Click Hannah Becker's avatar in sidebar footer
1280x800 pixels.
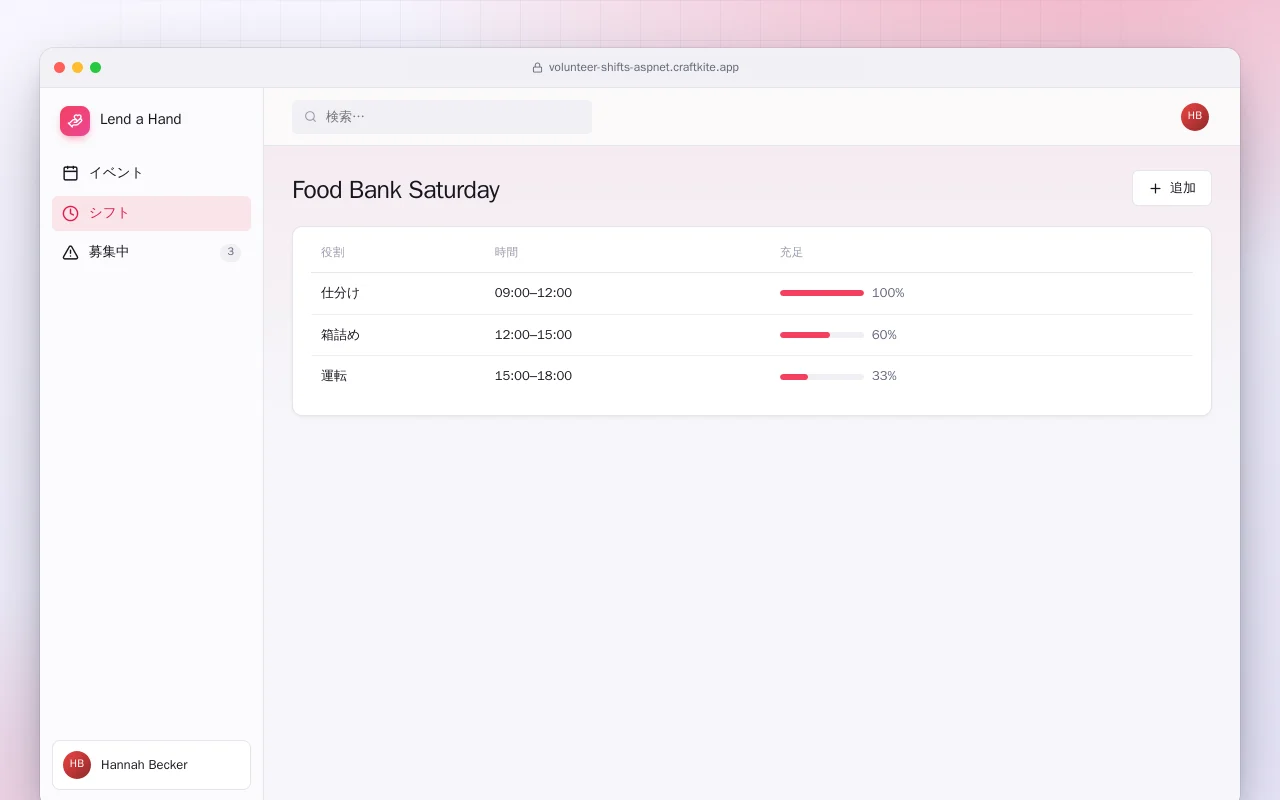click(77, 765)
